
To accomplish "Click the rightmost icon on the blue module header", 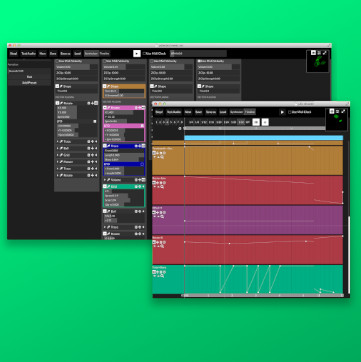I will pos(143,146).
